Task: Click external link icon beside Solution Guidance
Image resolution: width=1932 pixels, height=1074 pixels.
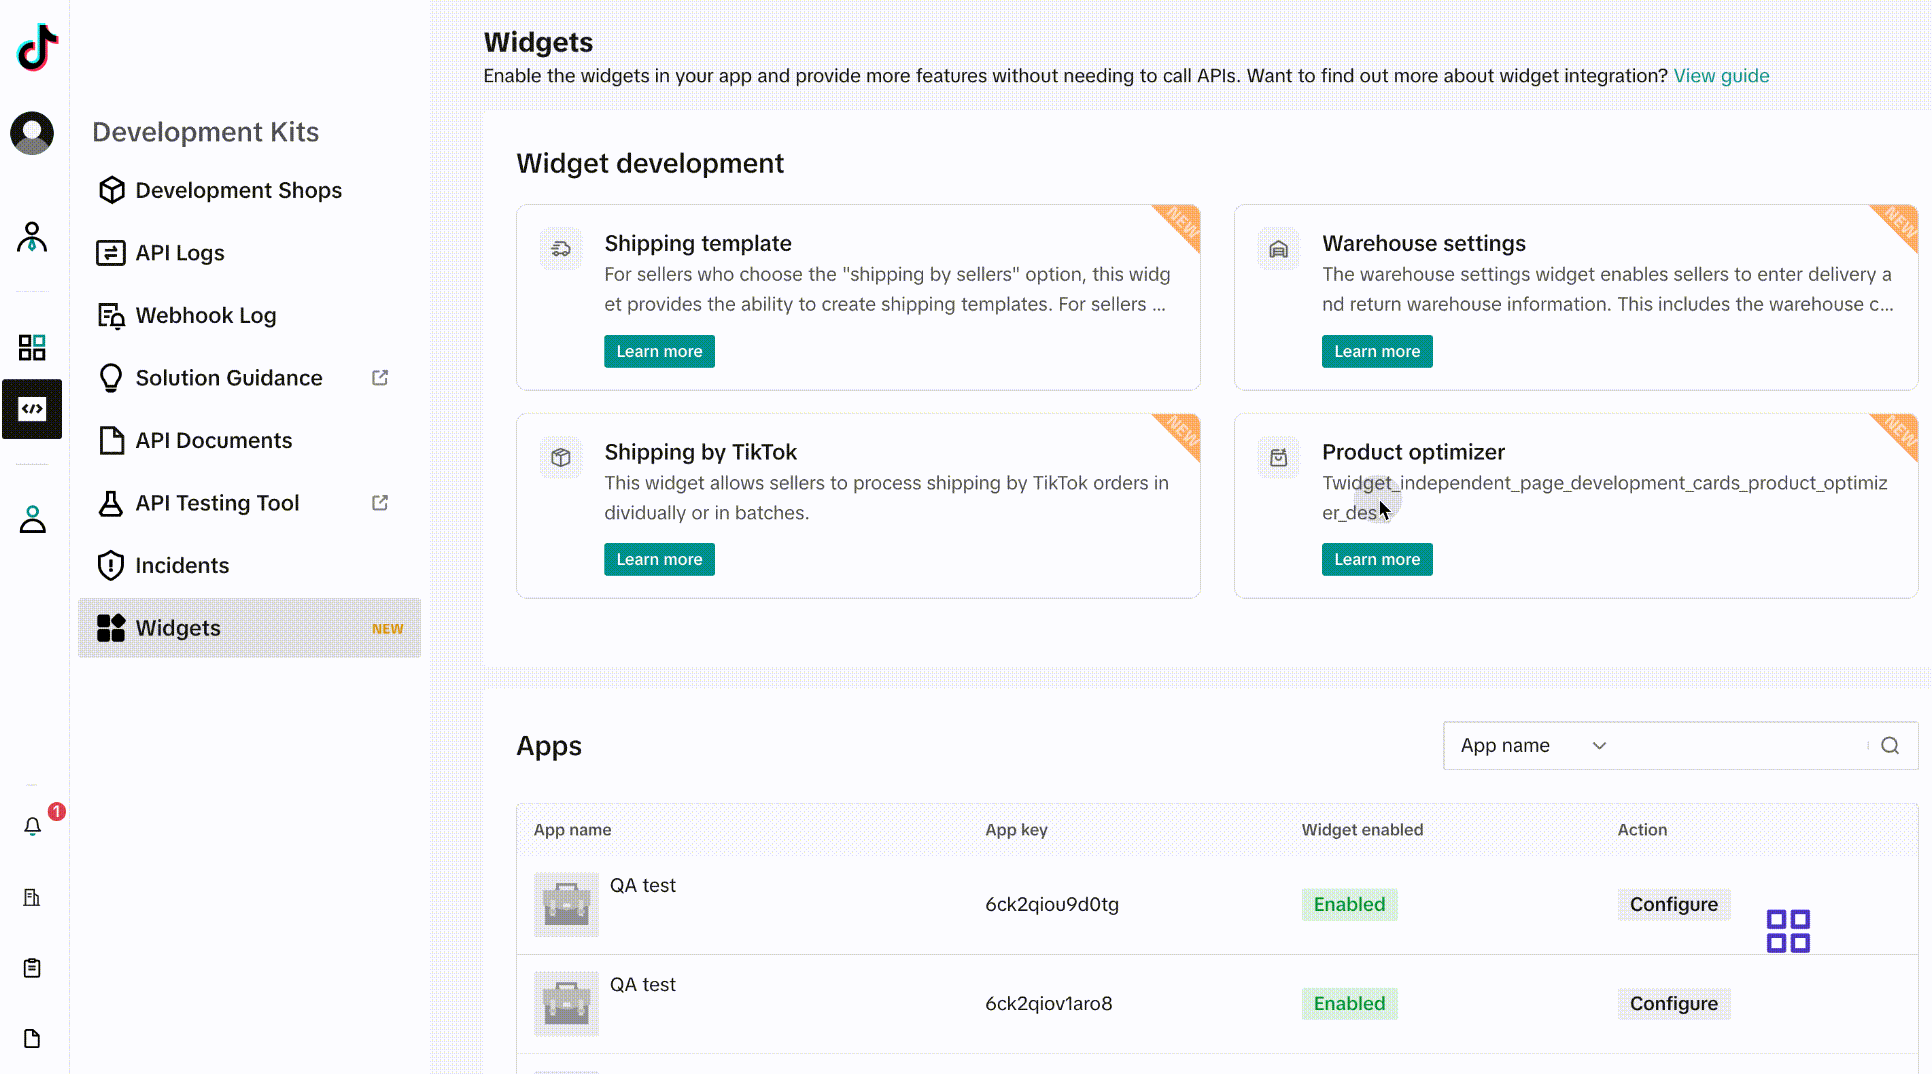Action: [x=380, y=378]
